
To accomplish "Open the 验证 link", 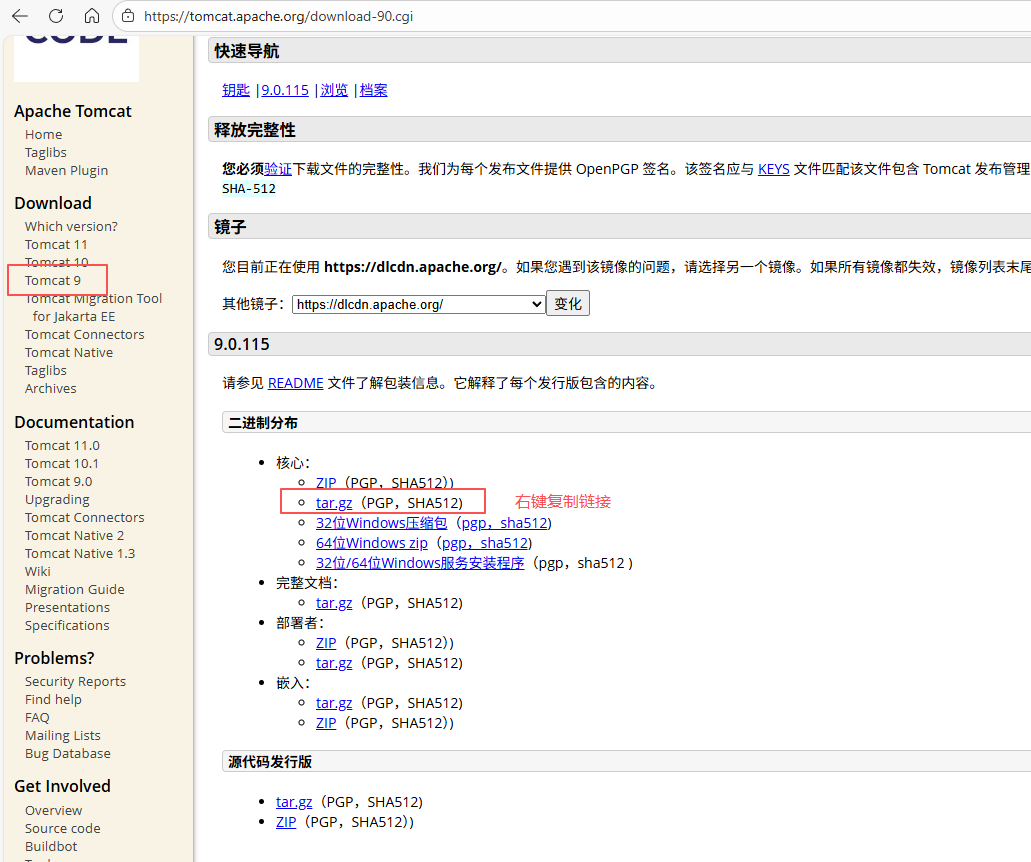I will [278, 169].
